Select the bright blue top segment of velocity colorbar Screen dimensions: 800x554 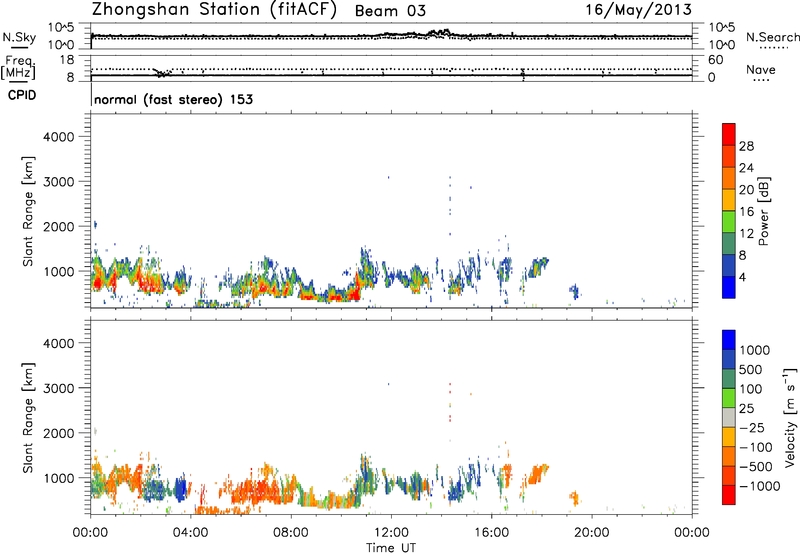pos(729,340)
